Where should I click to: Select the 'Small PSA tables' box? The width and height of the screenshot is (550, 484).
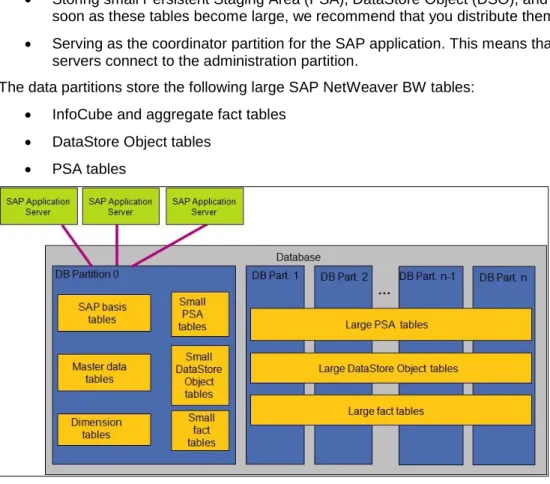click(200, 314)
